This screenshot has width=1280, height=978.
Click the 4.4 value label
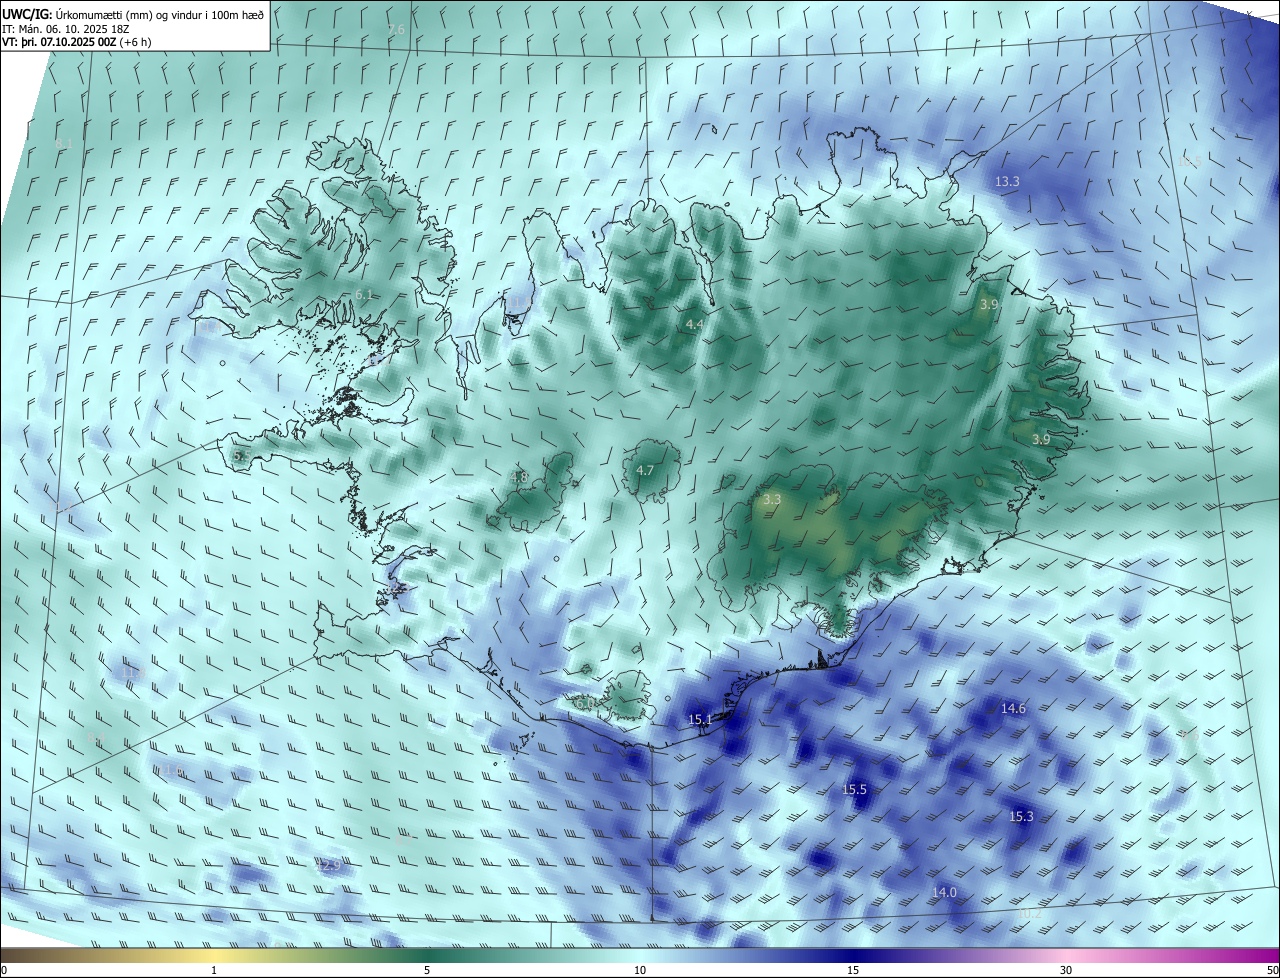pos(694,325)
